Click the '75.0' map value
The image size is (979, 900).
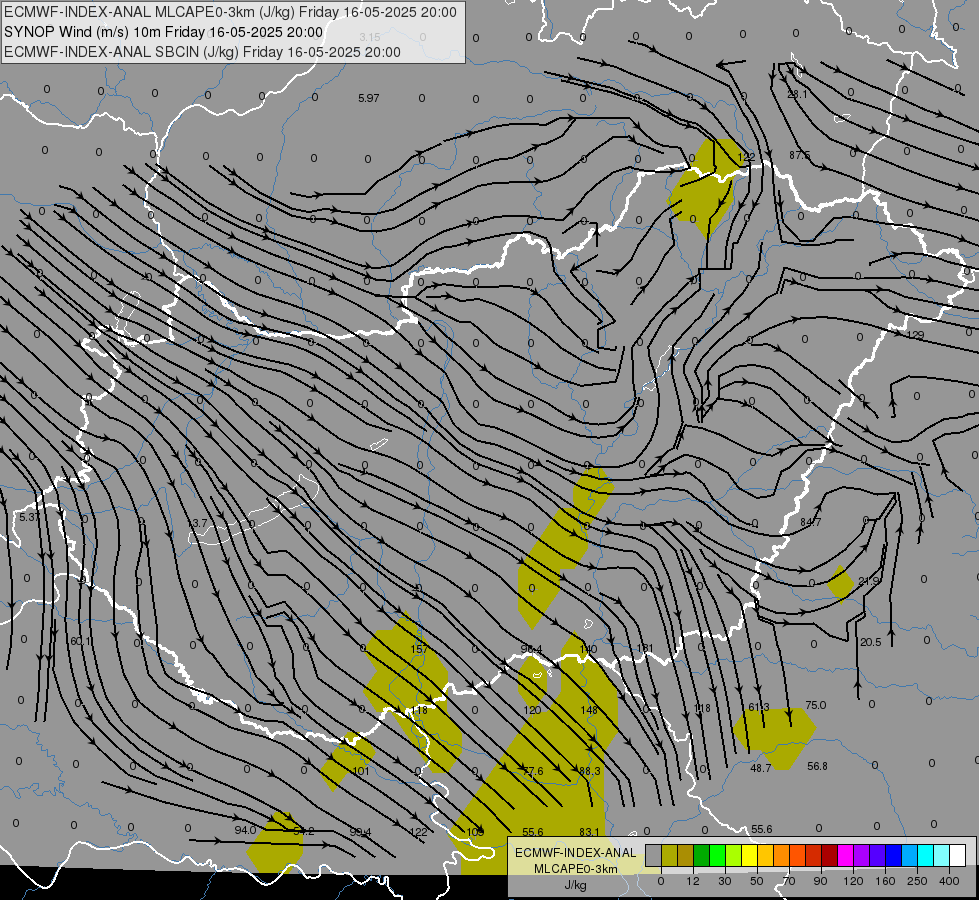point(815,705)
